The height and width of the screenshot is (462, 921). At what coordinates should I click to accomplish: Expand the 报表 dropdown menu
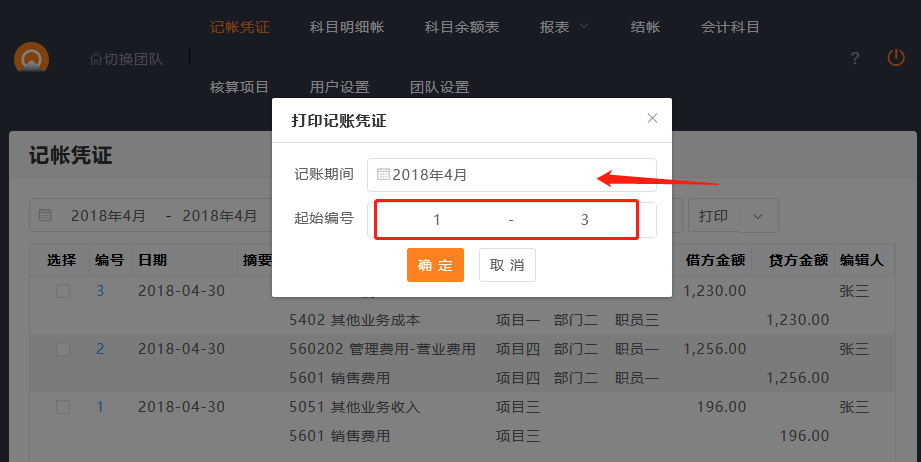tap(564, 27)
